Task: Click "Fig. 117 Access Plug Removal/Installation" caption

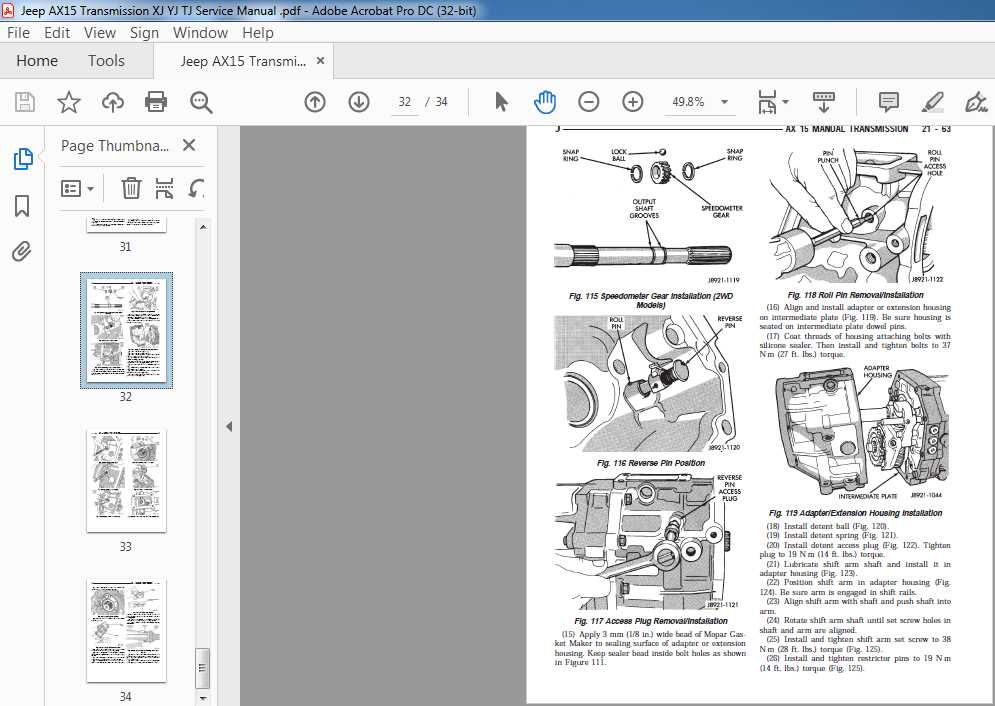Action: (650, 621)
